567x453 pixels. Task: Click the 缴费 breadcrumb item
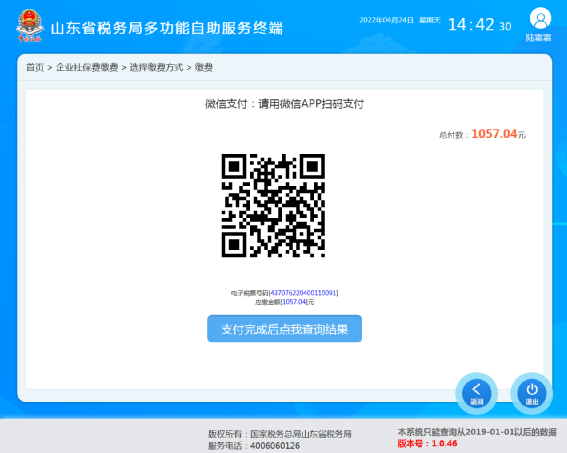click(x=204, y=67)
